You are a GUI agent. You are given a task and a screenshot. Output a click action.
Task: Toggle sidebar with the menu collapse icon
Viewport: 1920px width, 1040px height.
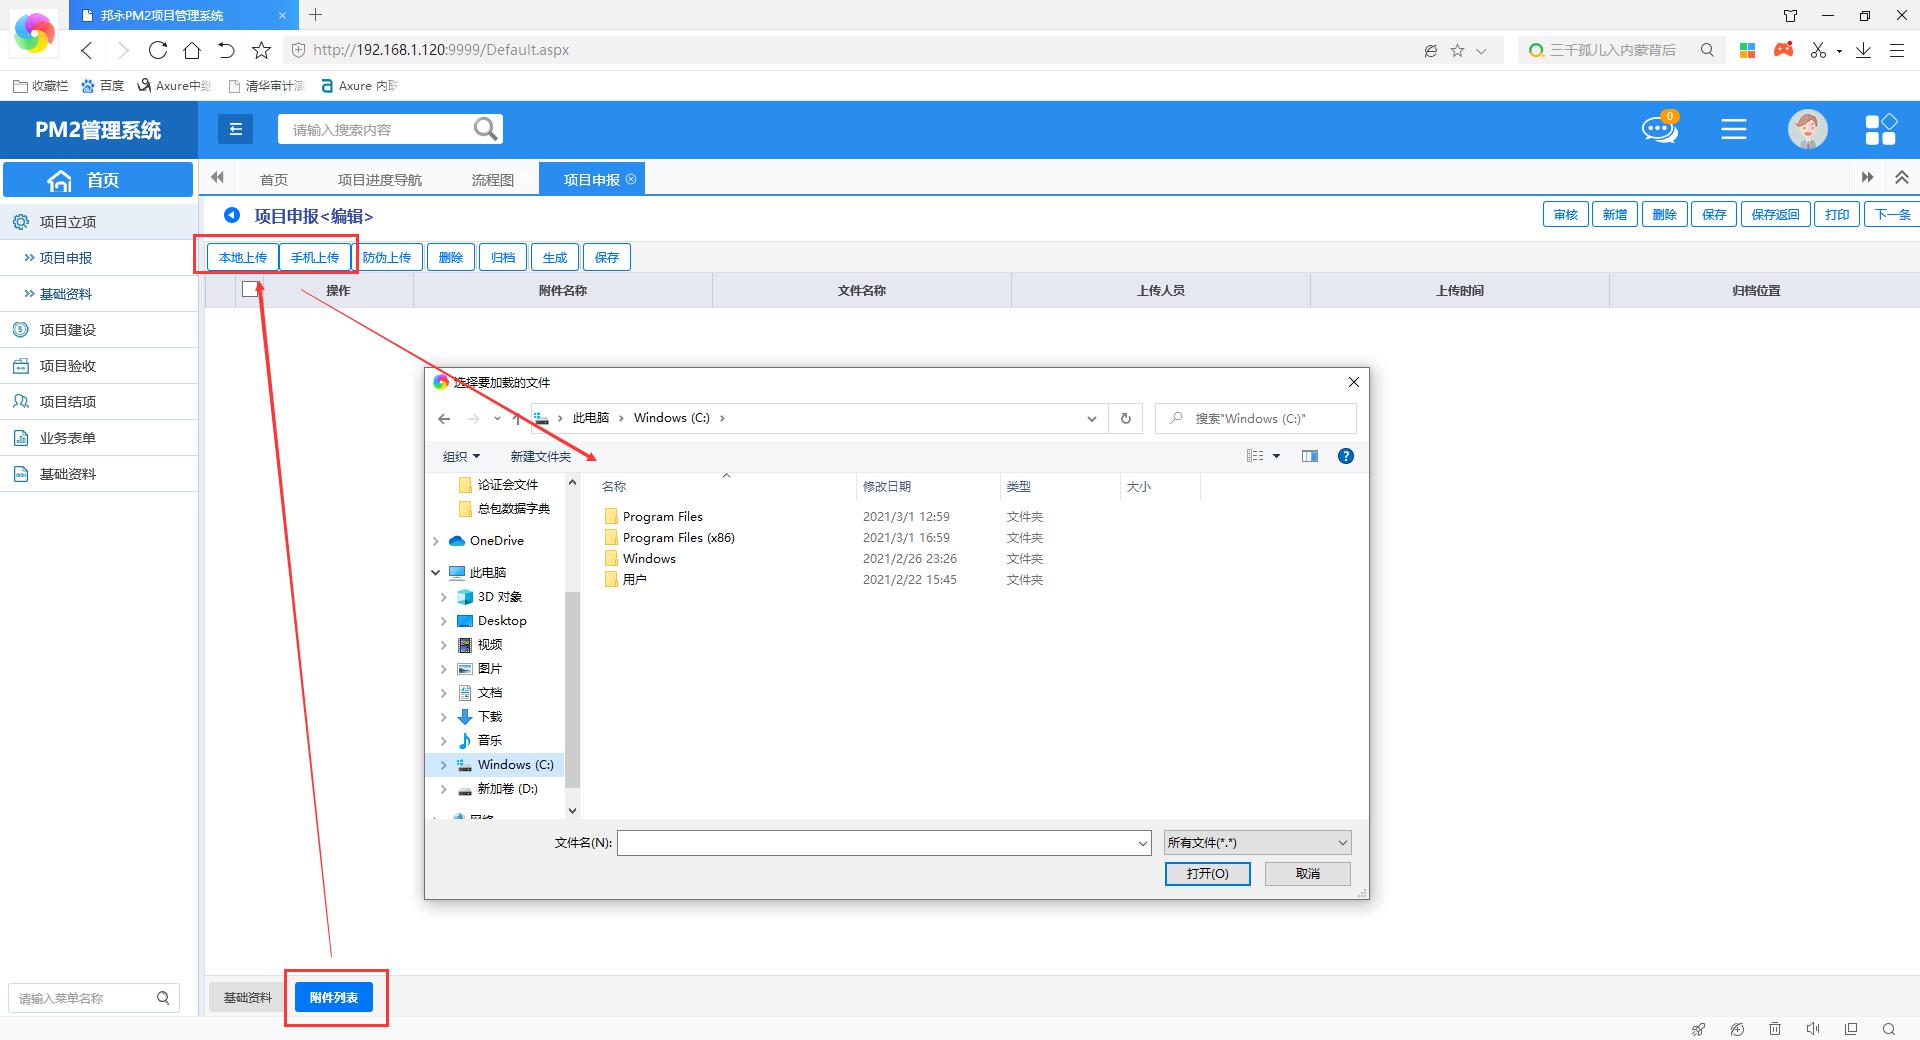click(236, 129)
